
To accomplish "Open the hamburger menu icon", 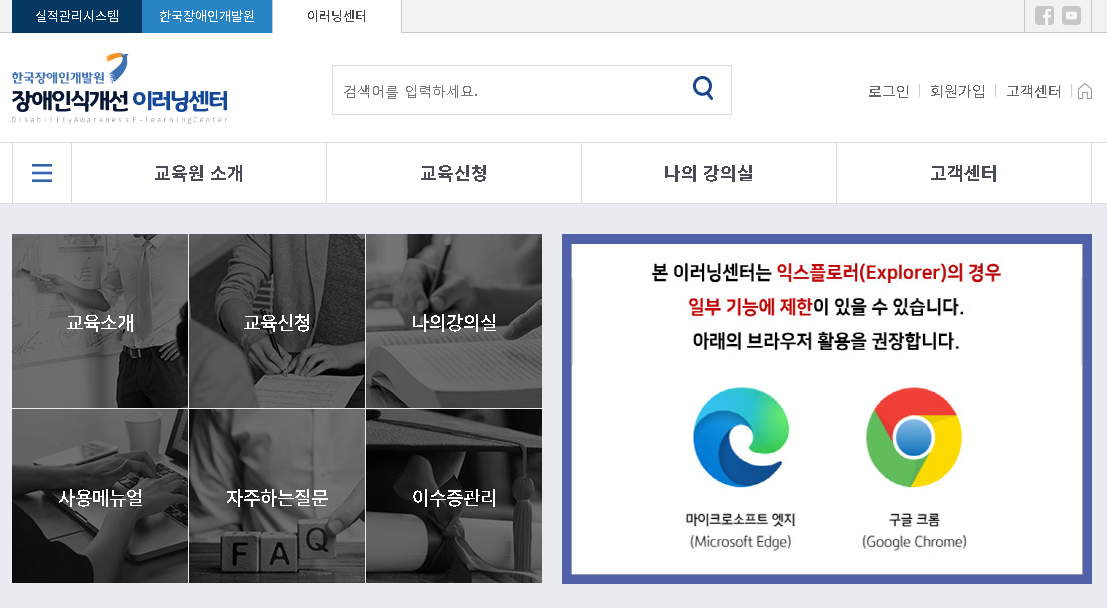I will [x=41, y=172].
